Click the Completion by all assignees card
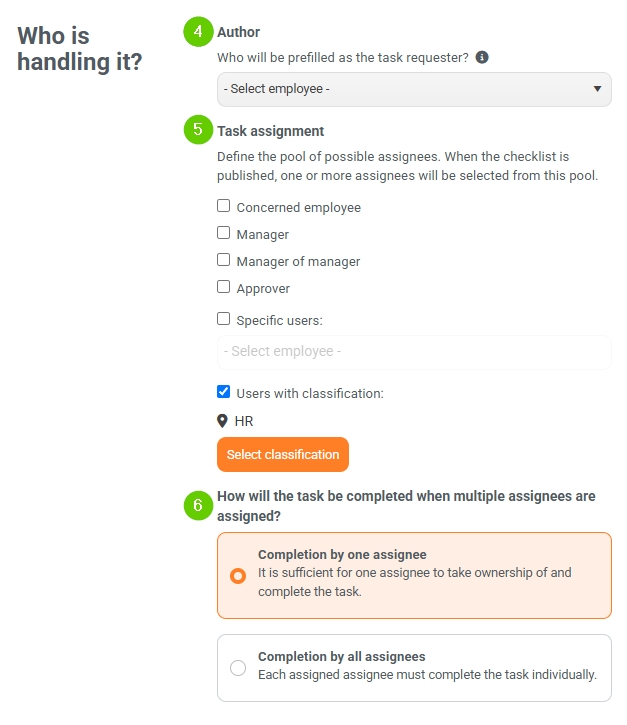The height and width of the screenshot is (725, 627). pyautogui.click(x=414, y=668)
